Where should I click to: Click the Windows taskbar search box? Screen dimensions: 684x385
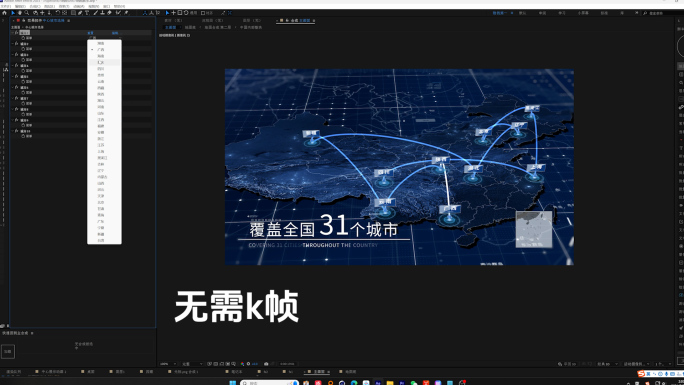269,383
